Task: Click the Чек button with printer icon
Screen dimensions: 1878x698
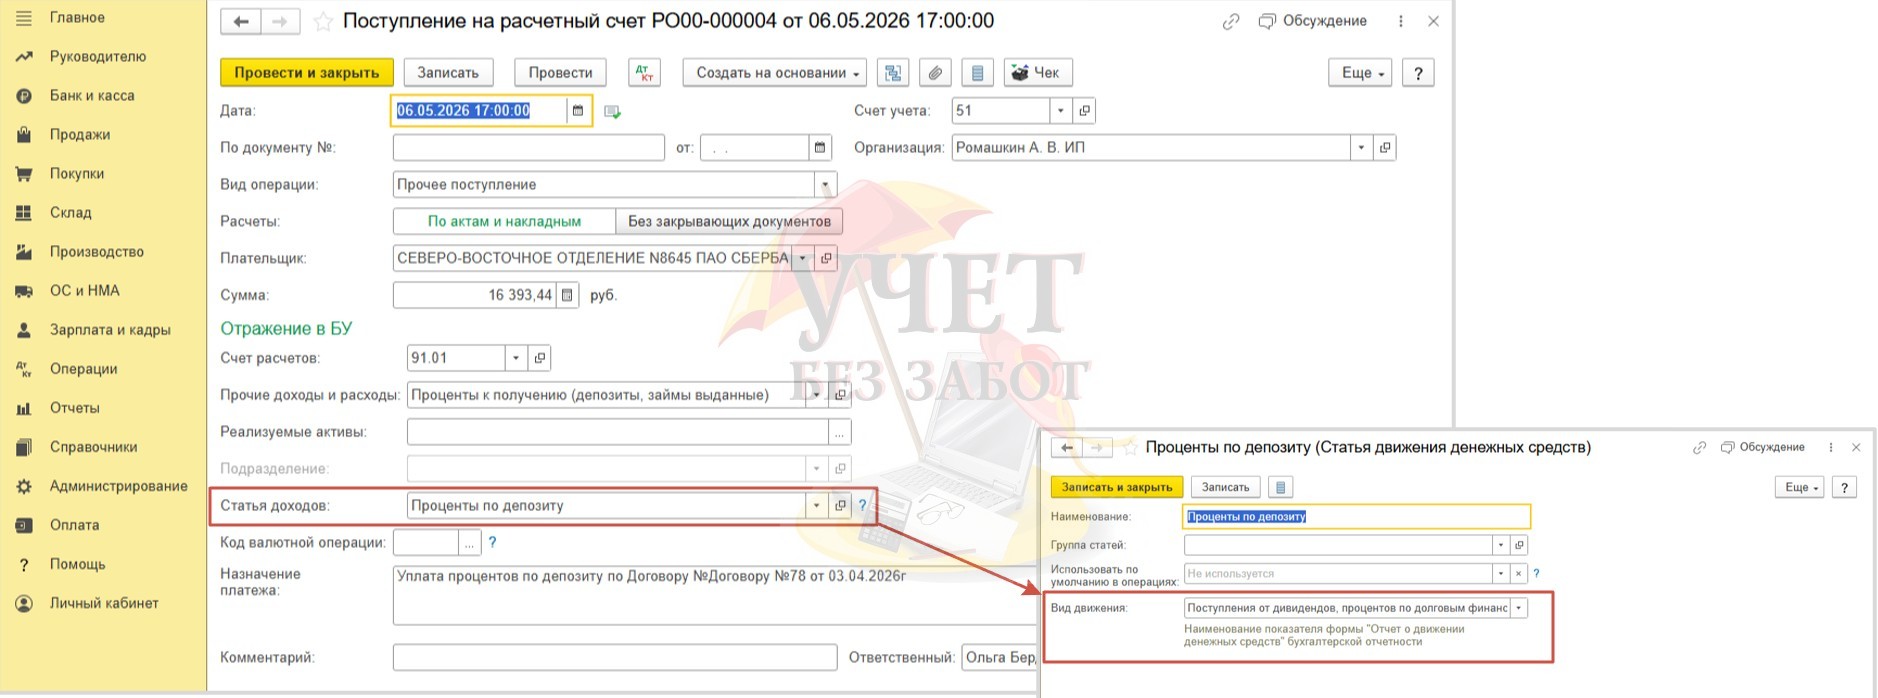Action: pyautogui.click(x=1038, y=73)
